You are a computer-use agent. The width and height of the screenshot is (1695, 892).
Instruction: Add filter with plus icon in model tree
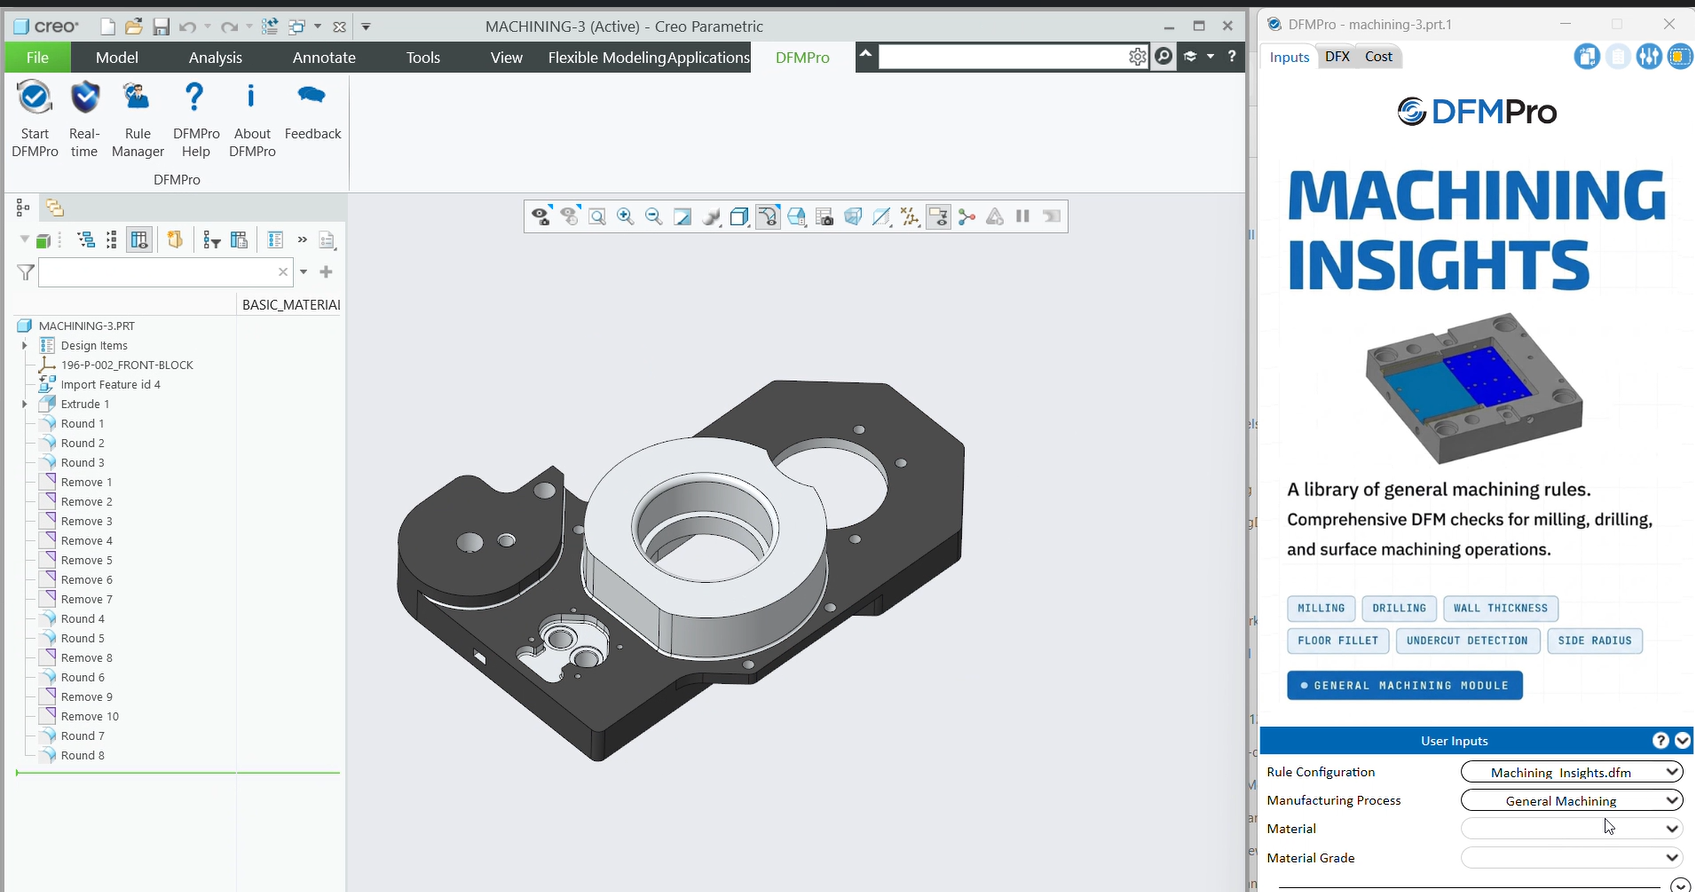point(326,272)
